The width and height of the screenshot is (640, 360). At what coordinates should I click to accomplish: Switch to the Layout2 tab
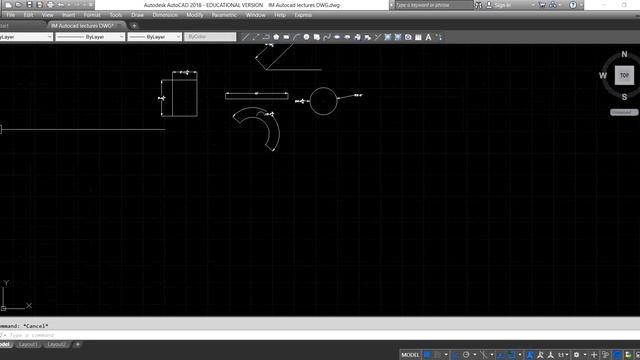tap(56, 345)
